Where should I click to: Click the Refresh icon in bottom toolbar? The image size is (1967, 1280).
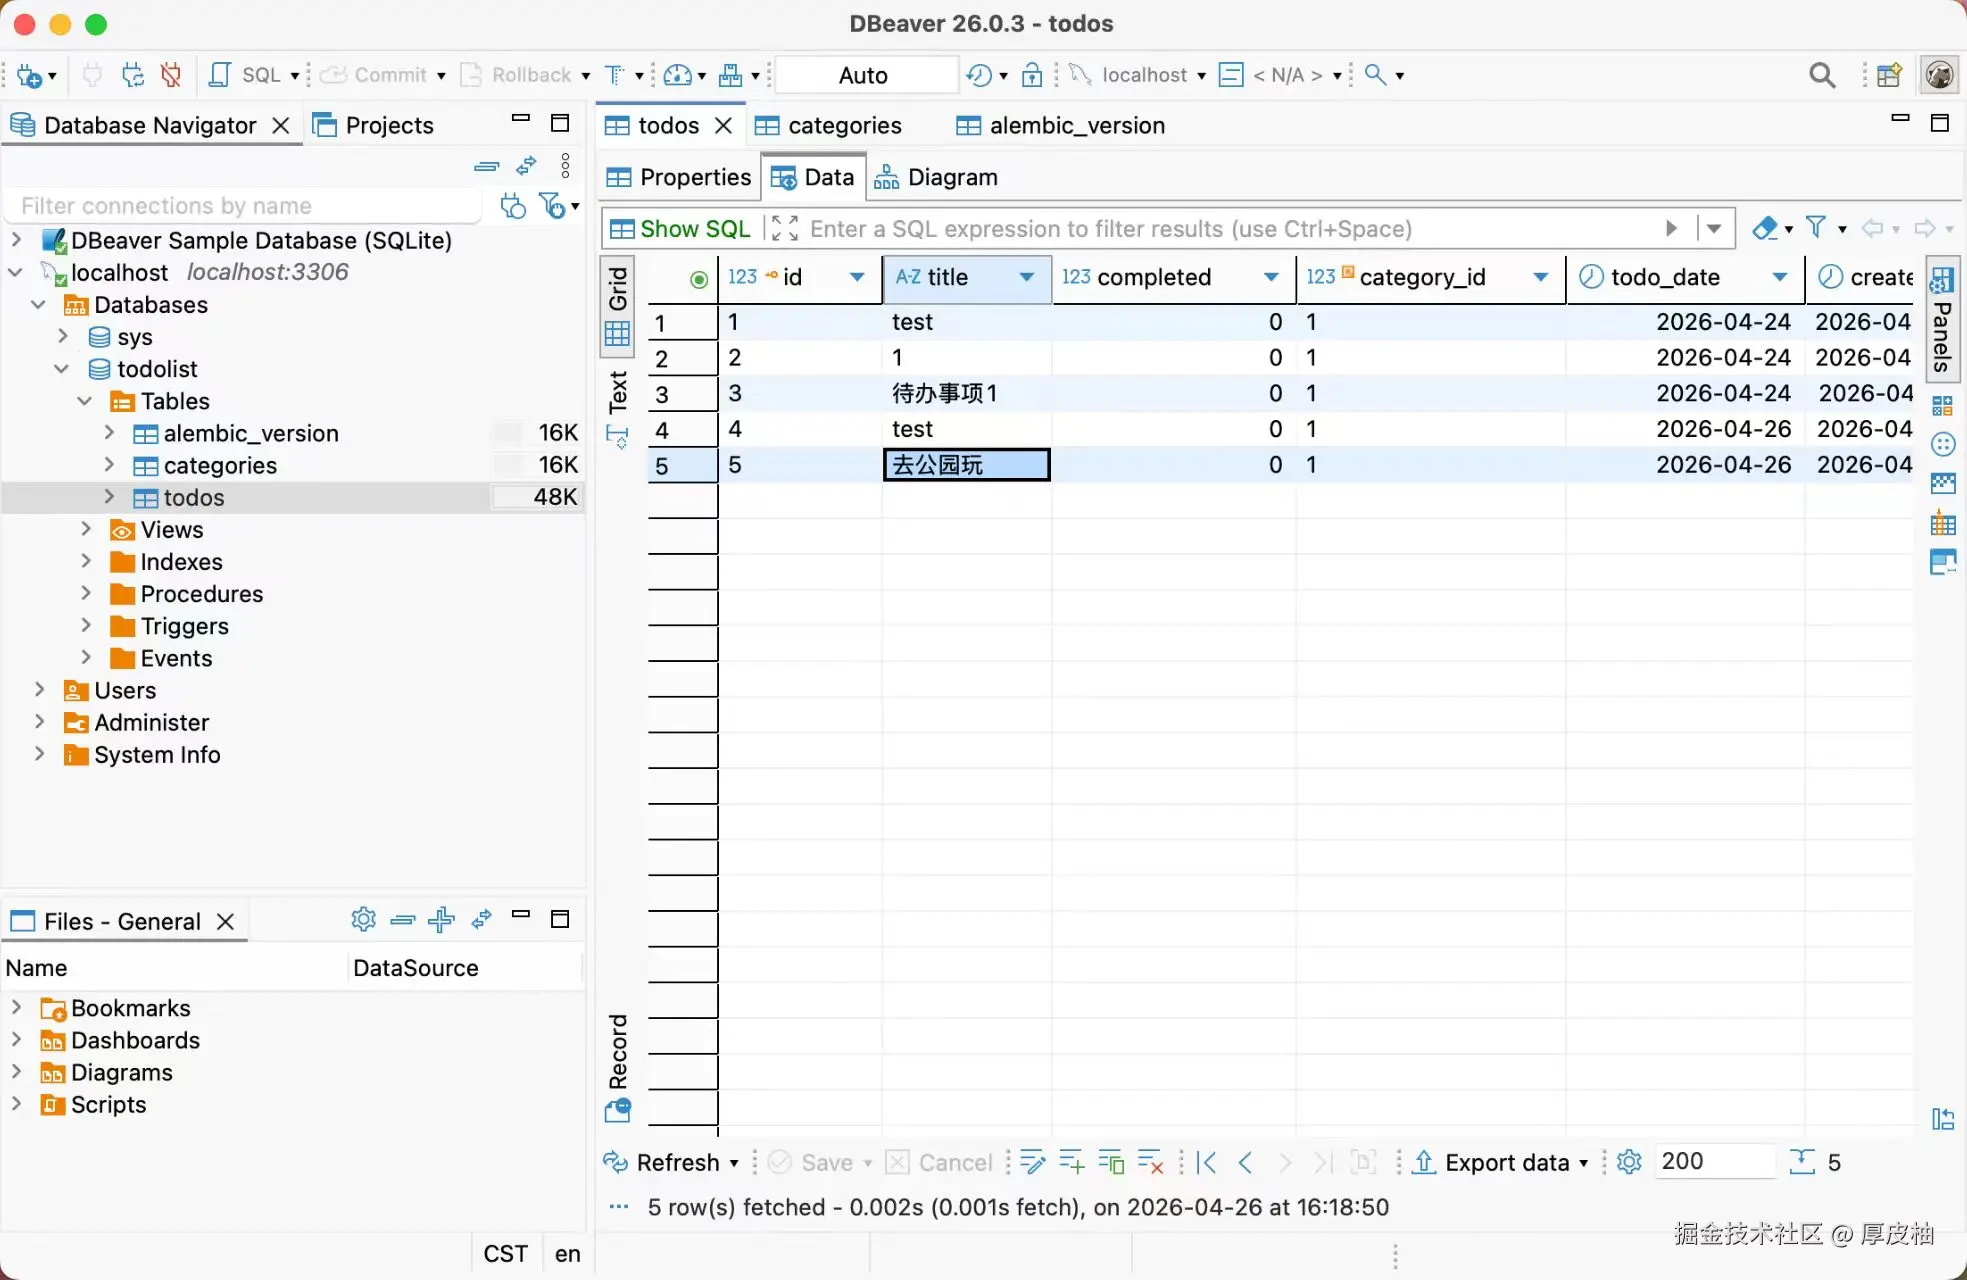pos(616,1162)
